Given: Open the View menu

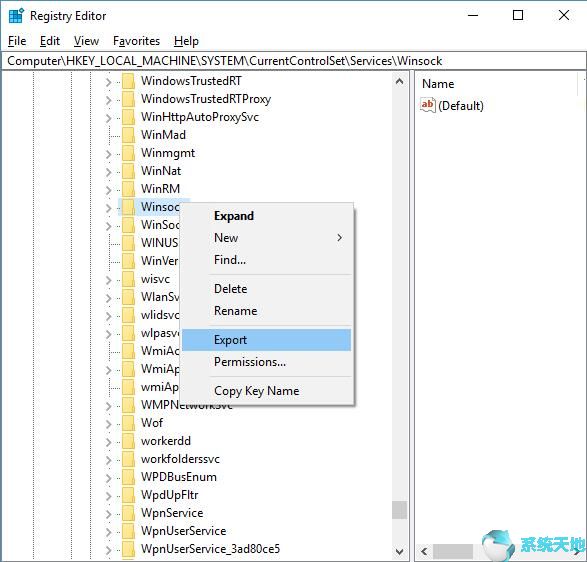Looking at the screenshot, I should [x=86, y=41].
